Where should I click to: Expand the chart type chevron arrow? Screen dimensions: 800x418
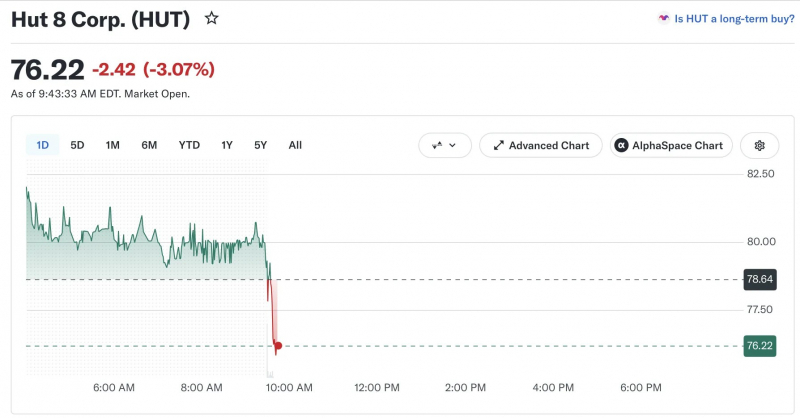pos(452,145)
